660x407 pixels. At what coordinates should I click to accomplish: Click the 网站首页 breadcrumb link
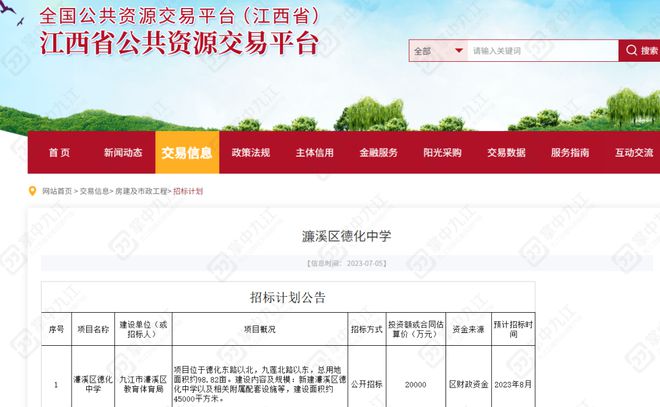tap(57, 191)
